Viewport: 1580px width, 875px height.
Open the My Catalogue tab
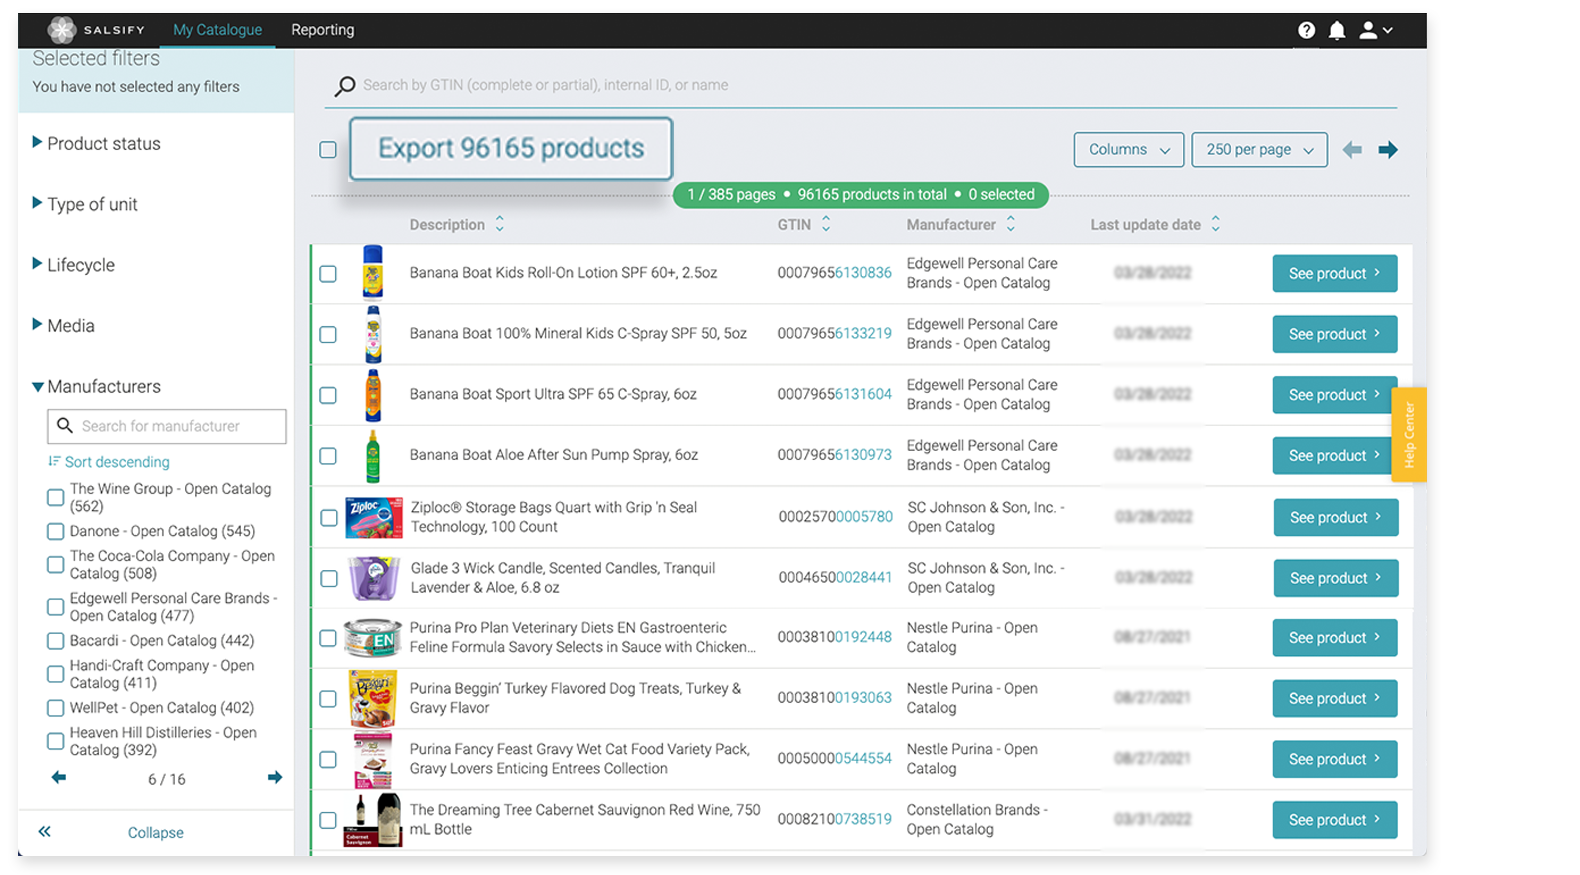point(217,30)
